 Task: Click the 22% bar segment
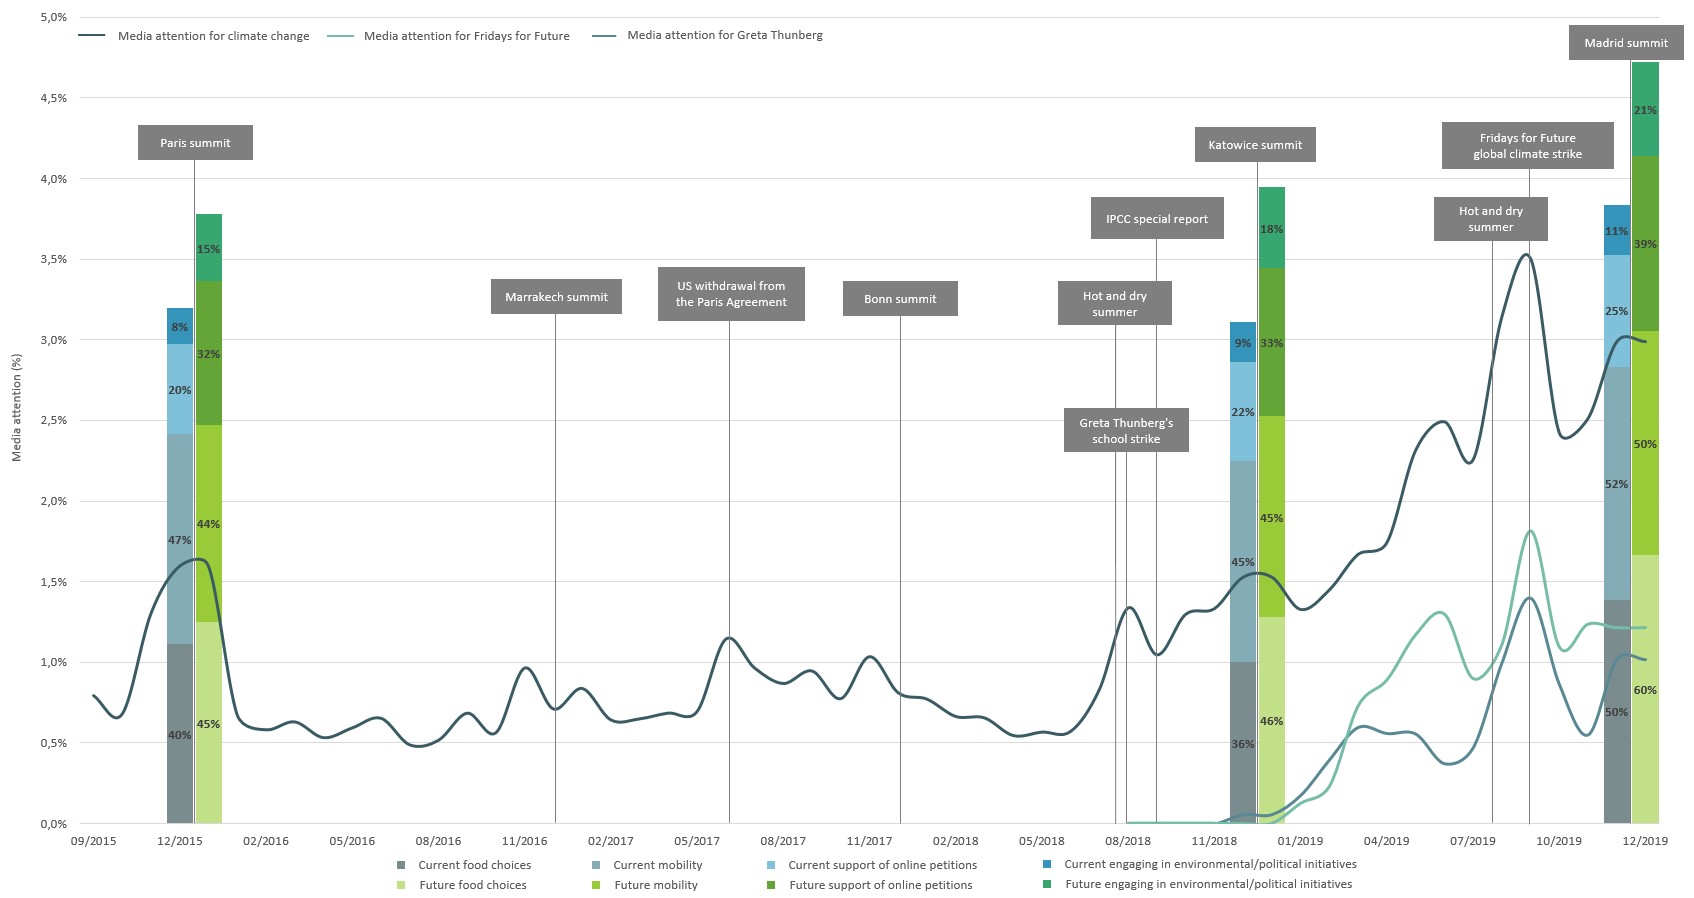click(x=1243, y=411)
